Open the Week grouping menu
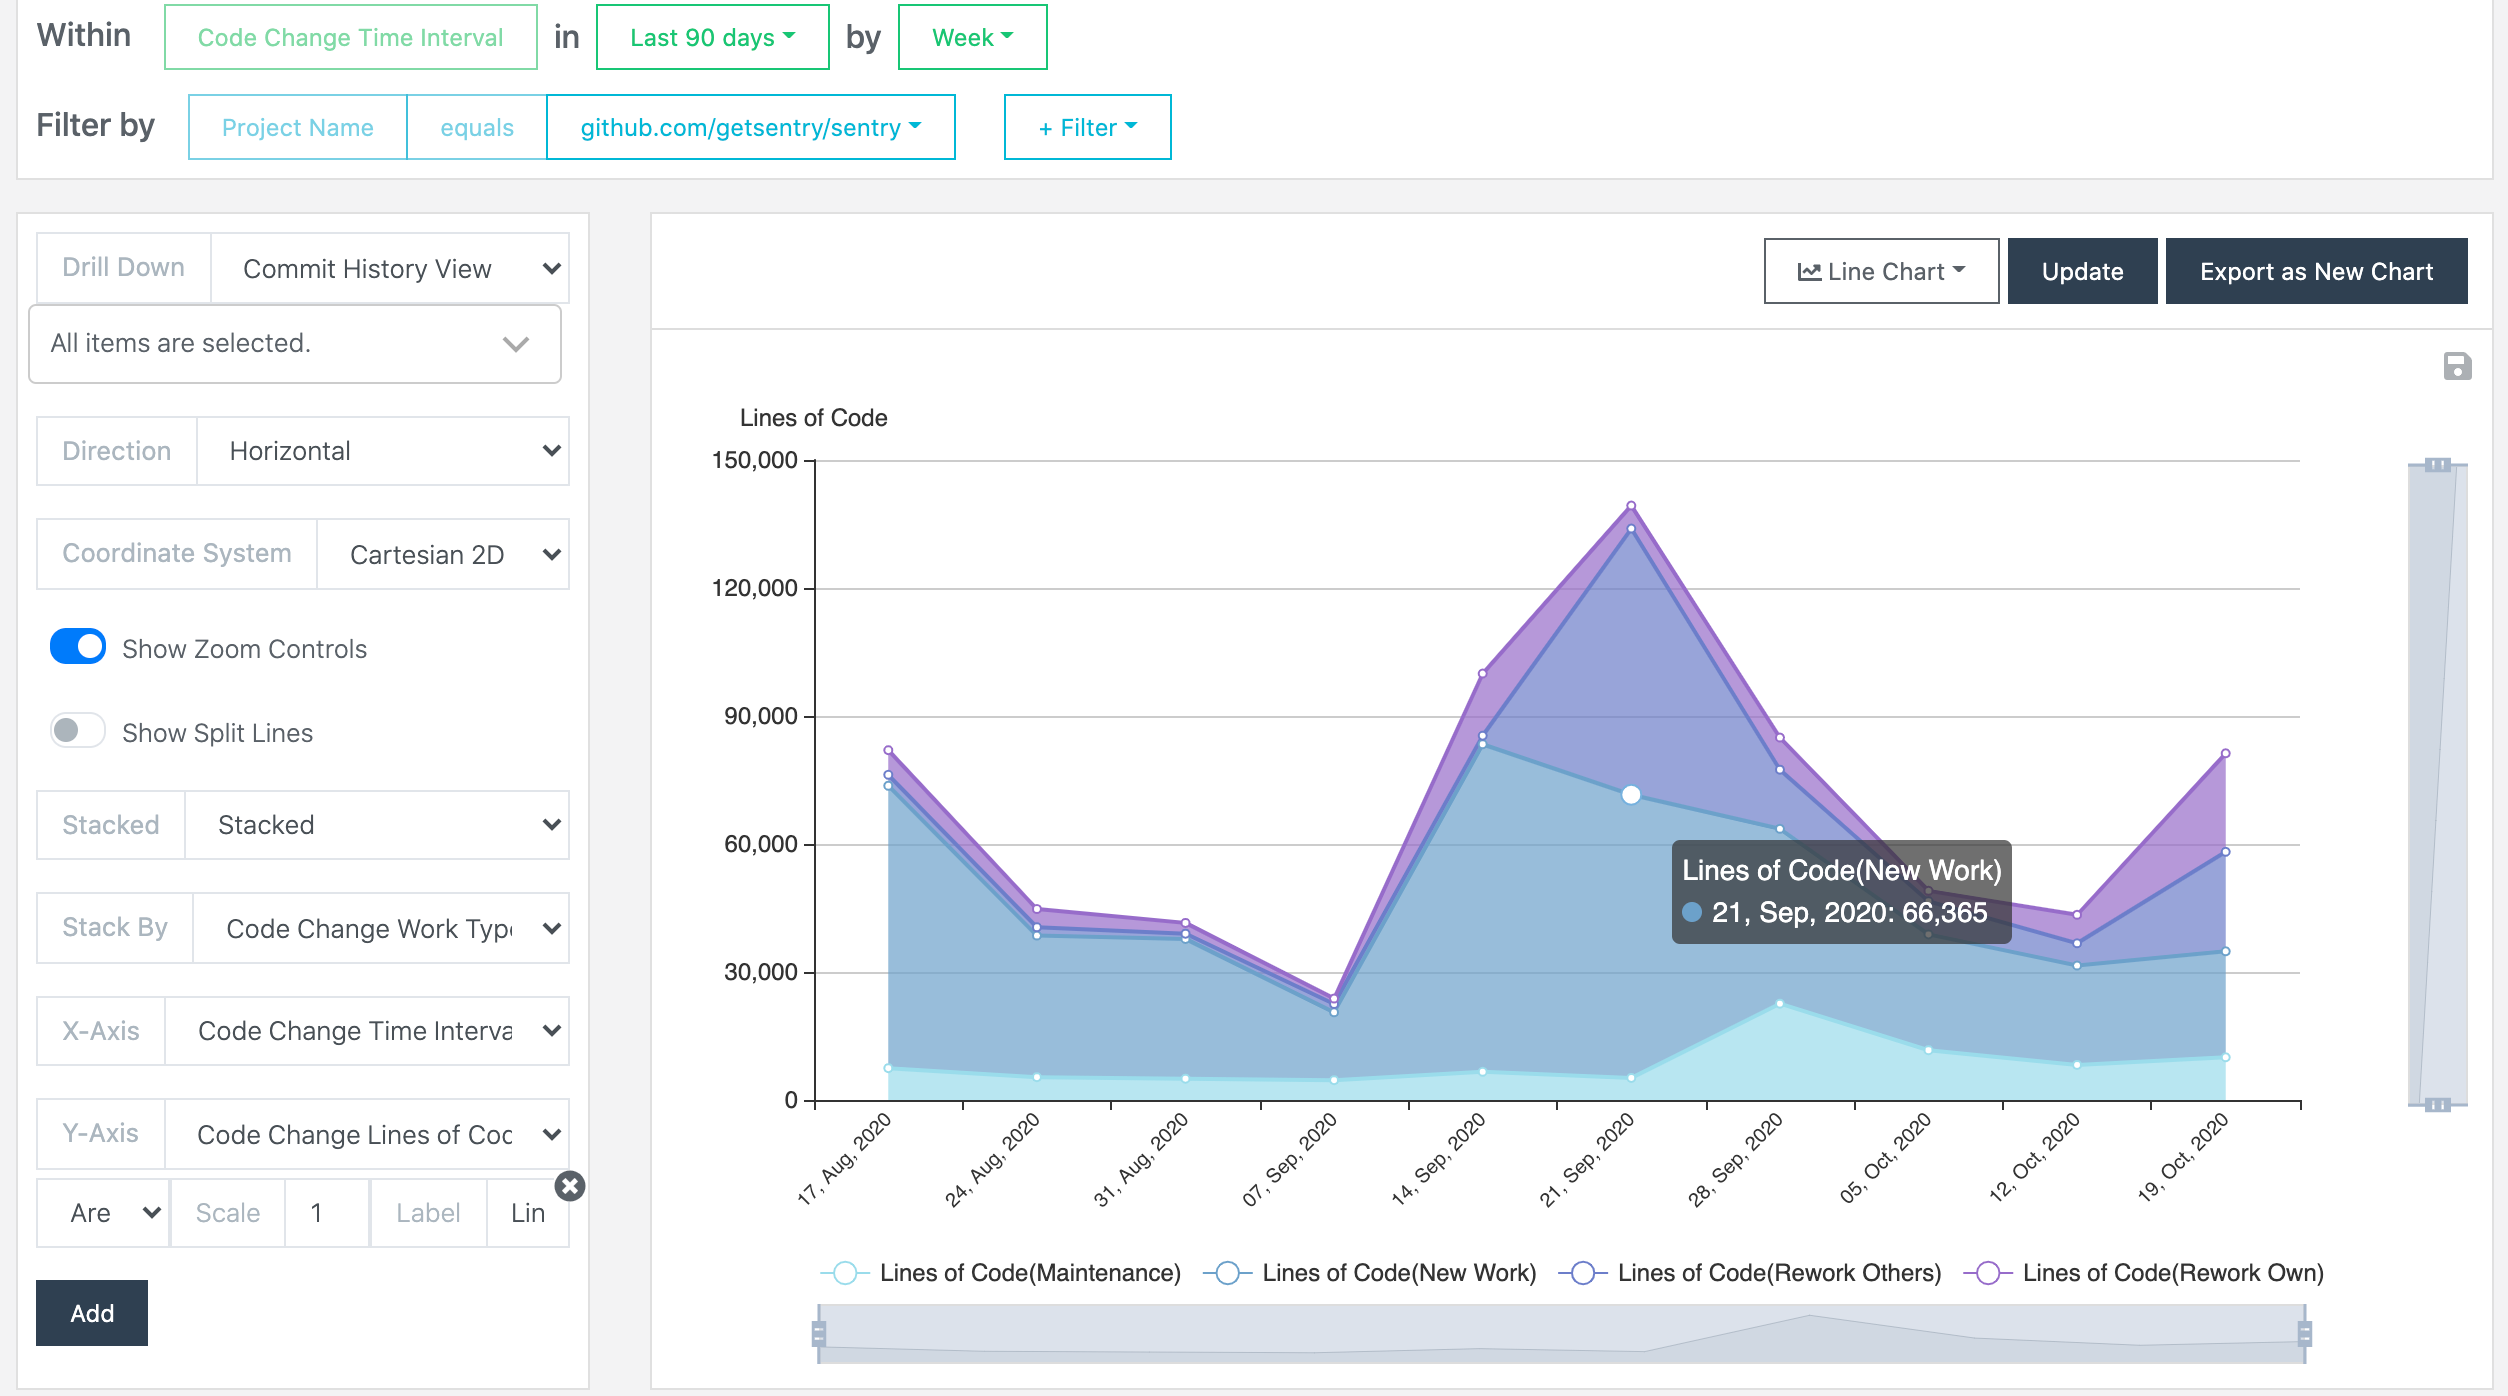This screenshot has height=1396, width=2508. point(972,37)
